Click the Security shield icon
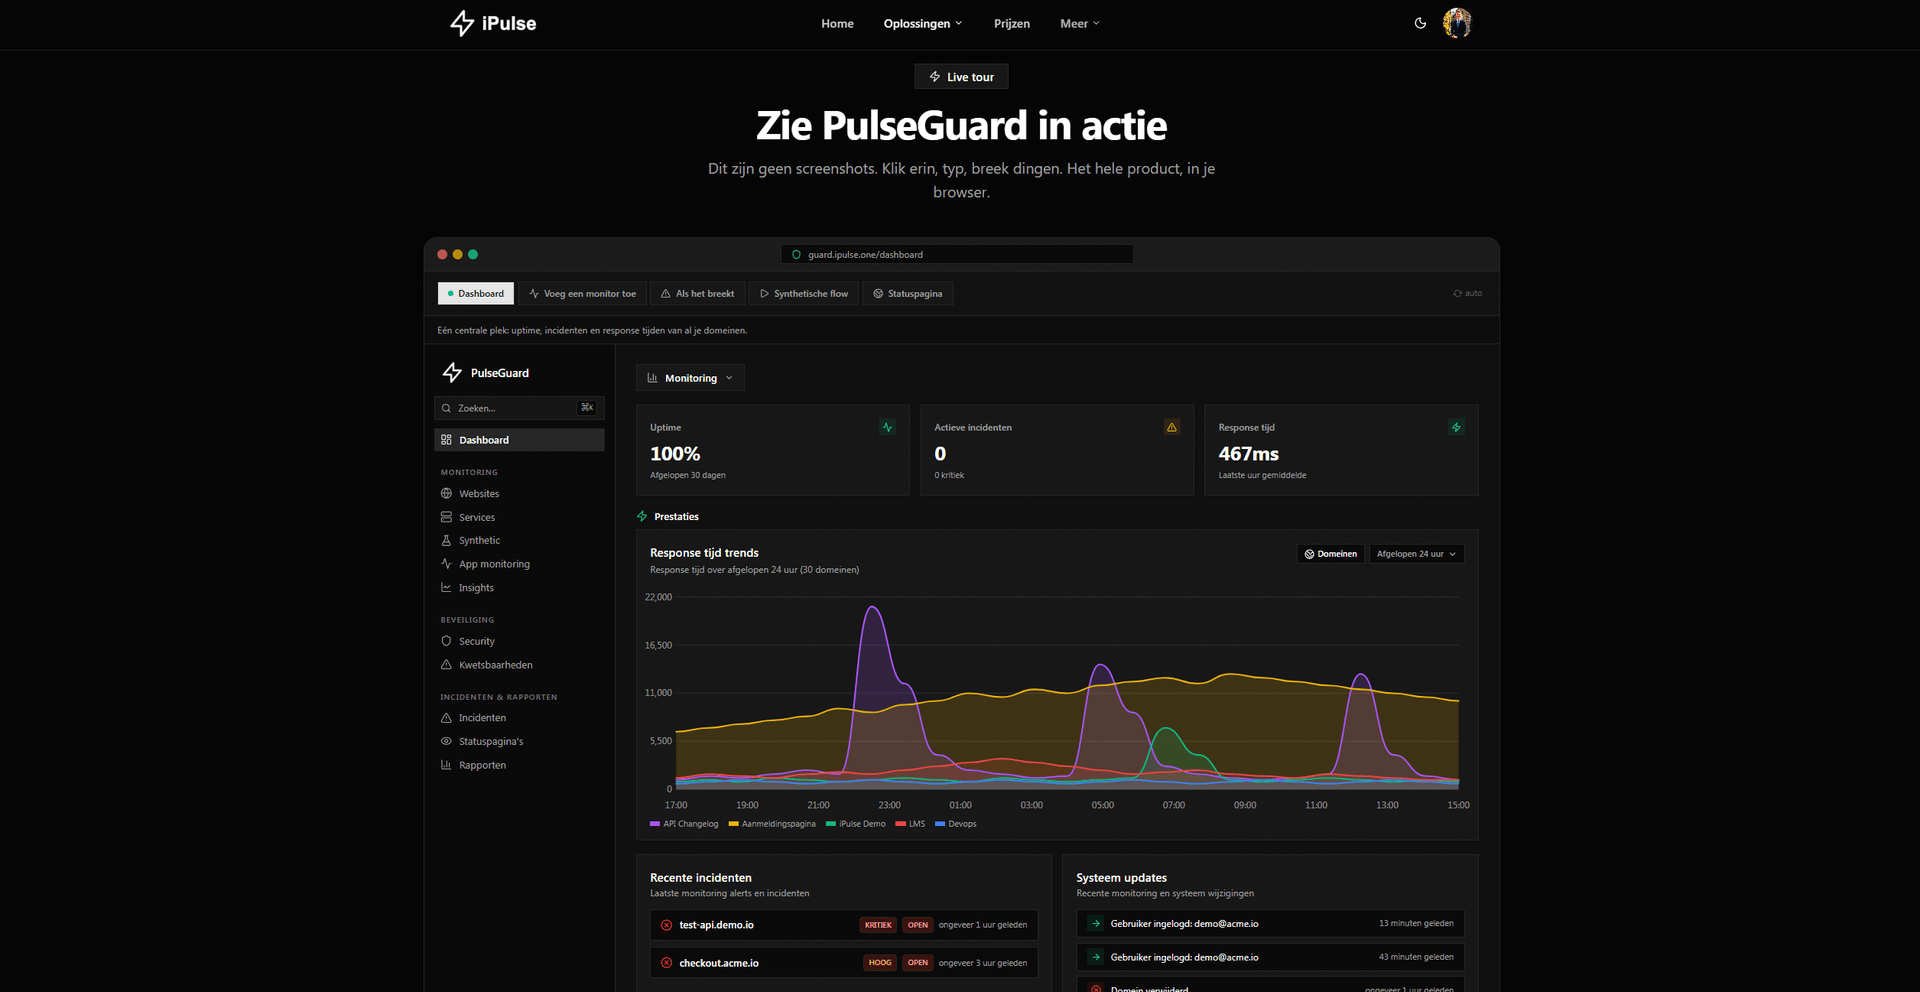The width and height of the screenshot is (1920, 992). coord(446,641)
